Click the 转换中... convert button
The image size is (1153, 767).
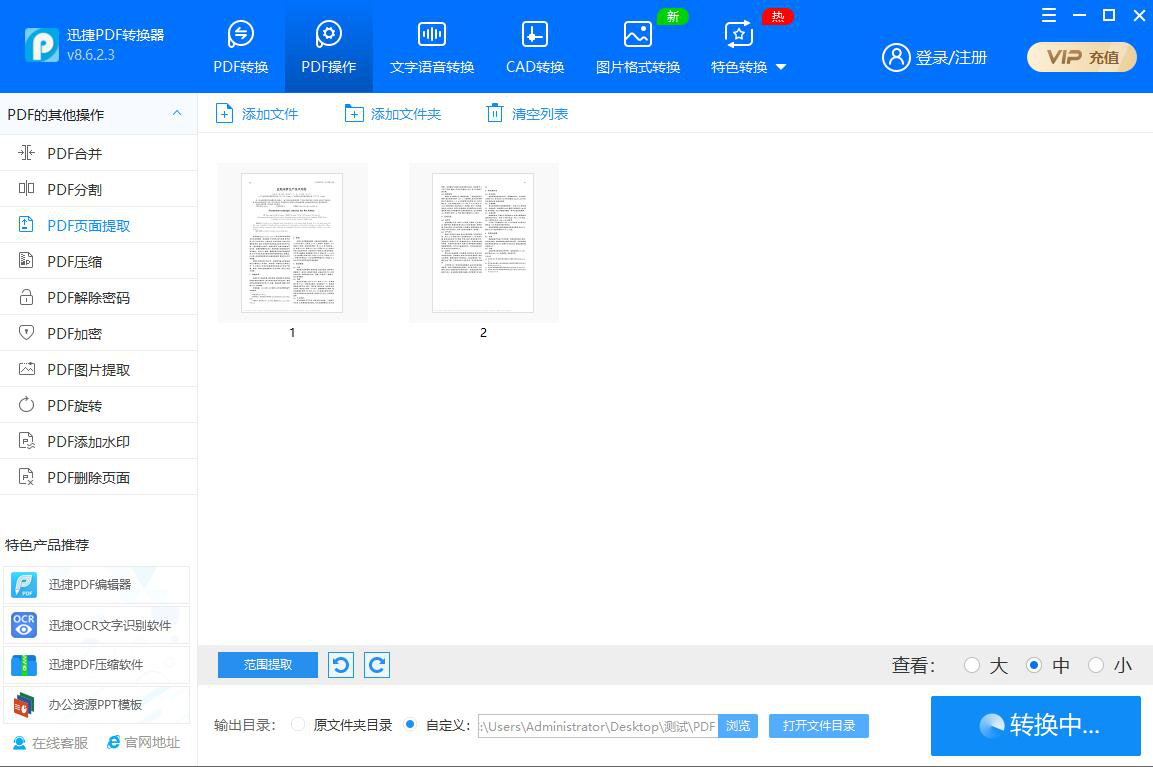pyautogui.click(x=1035, y=726)
